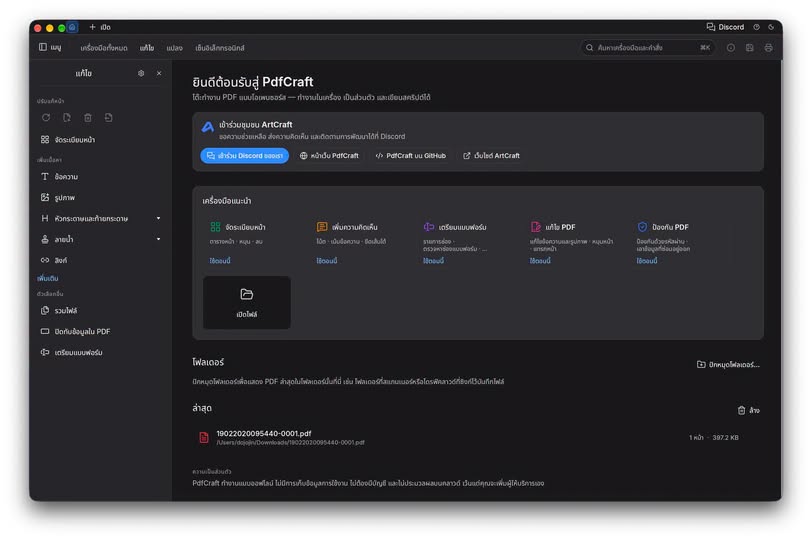The width and height of the screenshot is (812, 540).
Task: Click ใช้ตอนนี้ under the จัดระเบียบหน้า card
Action: (220, 261)
